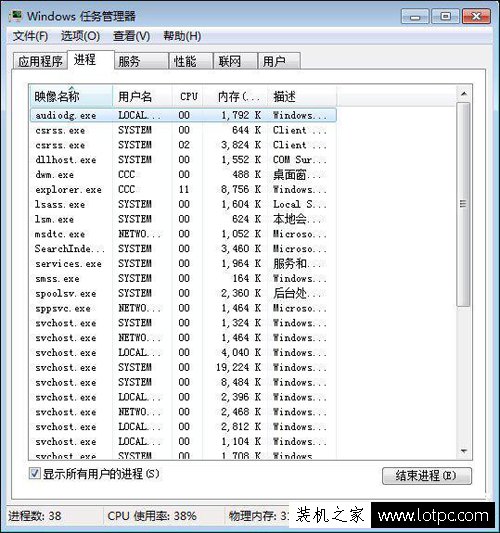Click the vertical scrollbar thumb
The height and width of the screenshot is (533, 500).
tap(464, 204)
